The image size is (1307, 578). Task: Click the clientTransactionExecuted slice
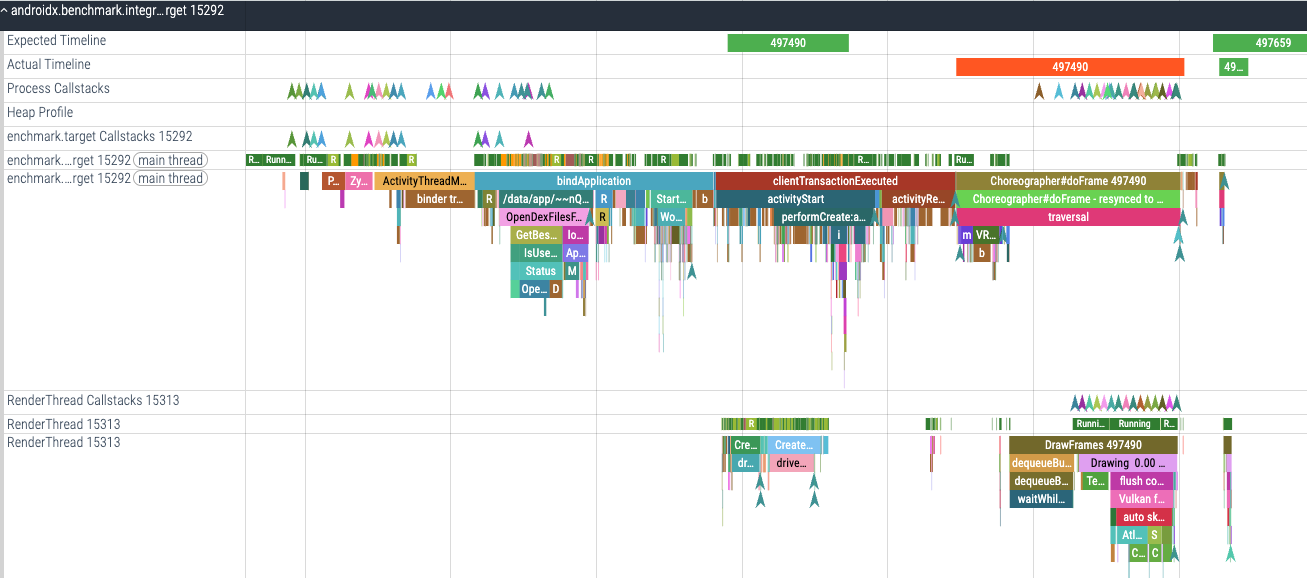click(835, 181)
